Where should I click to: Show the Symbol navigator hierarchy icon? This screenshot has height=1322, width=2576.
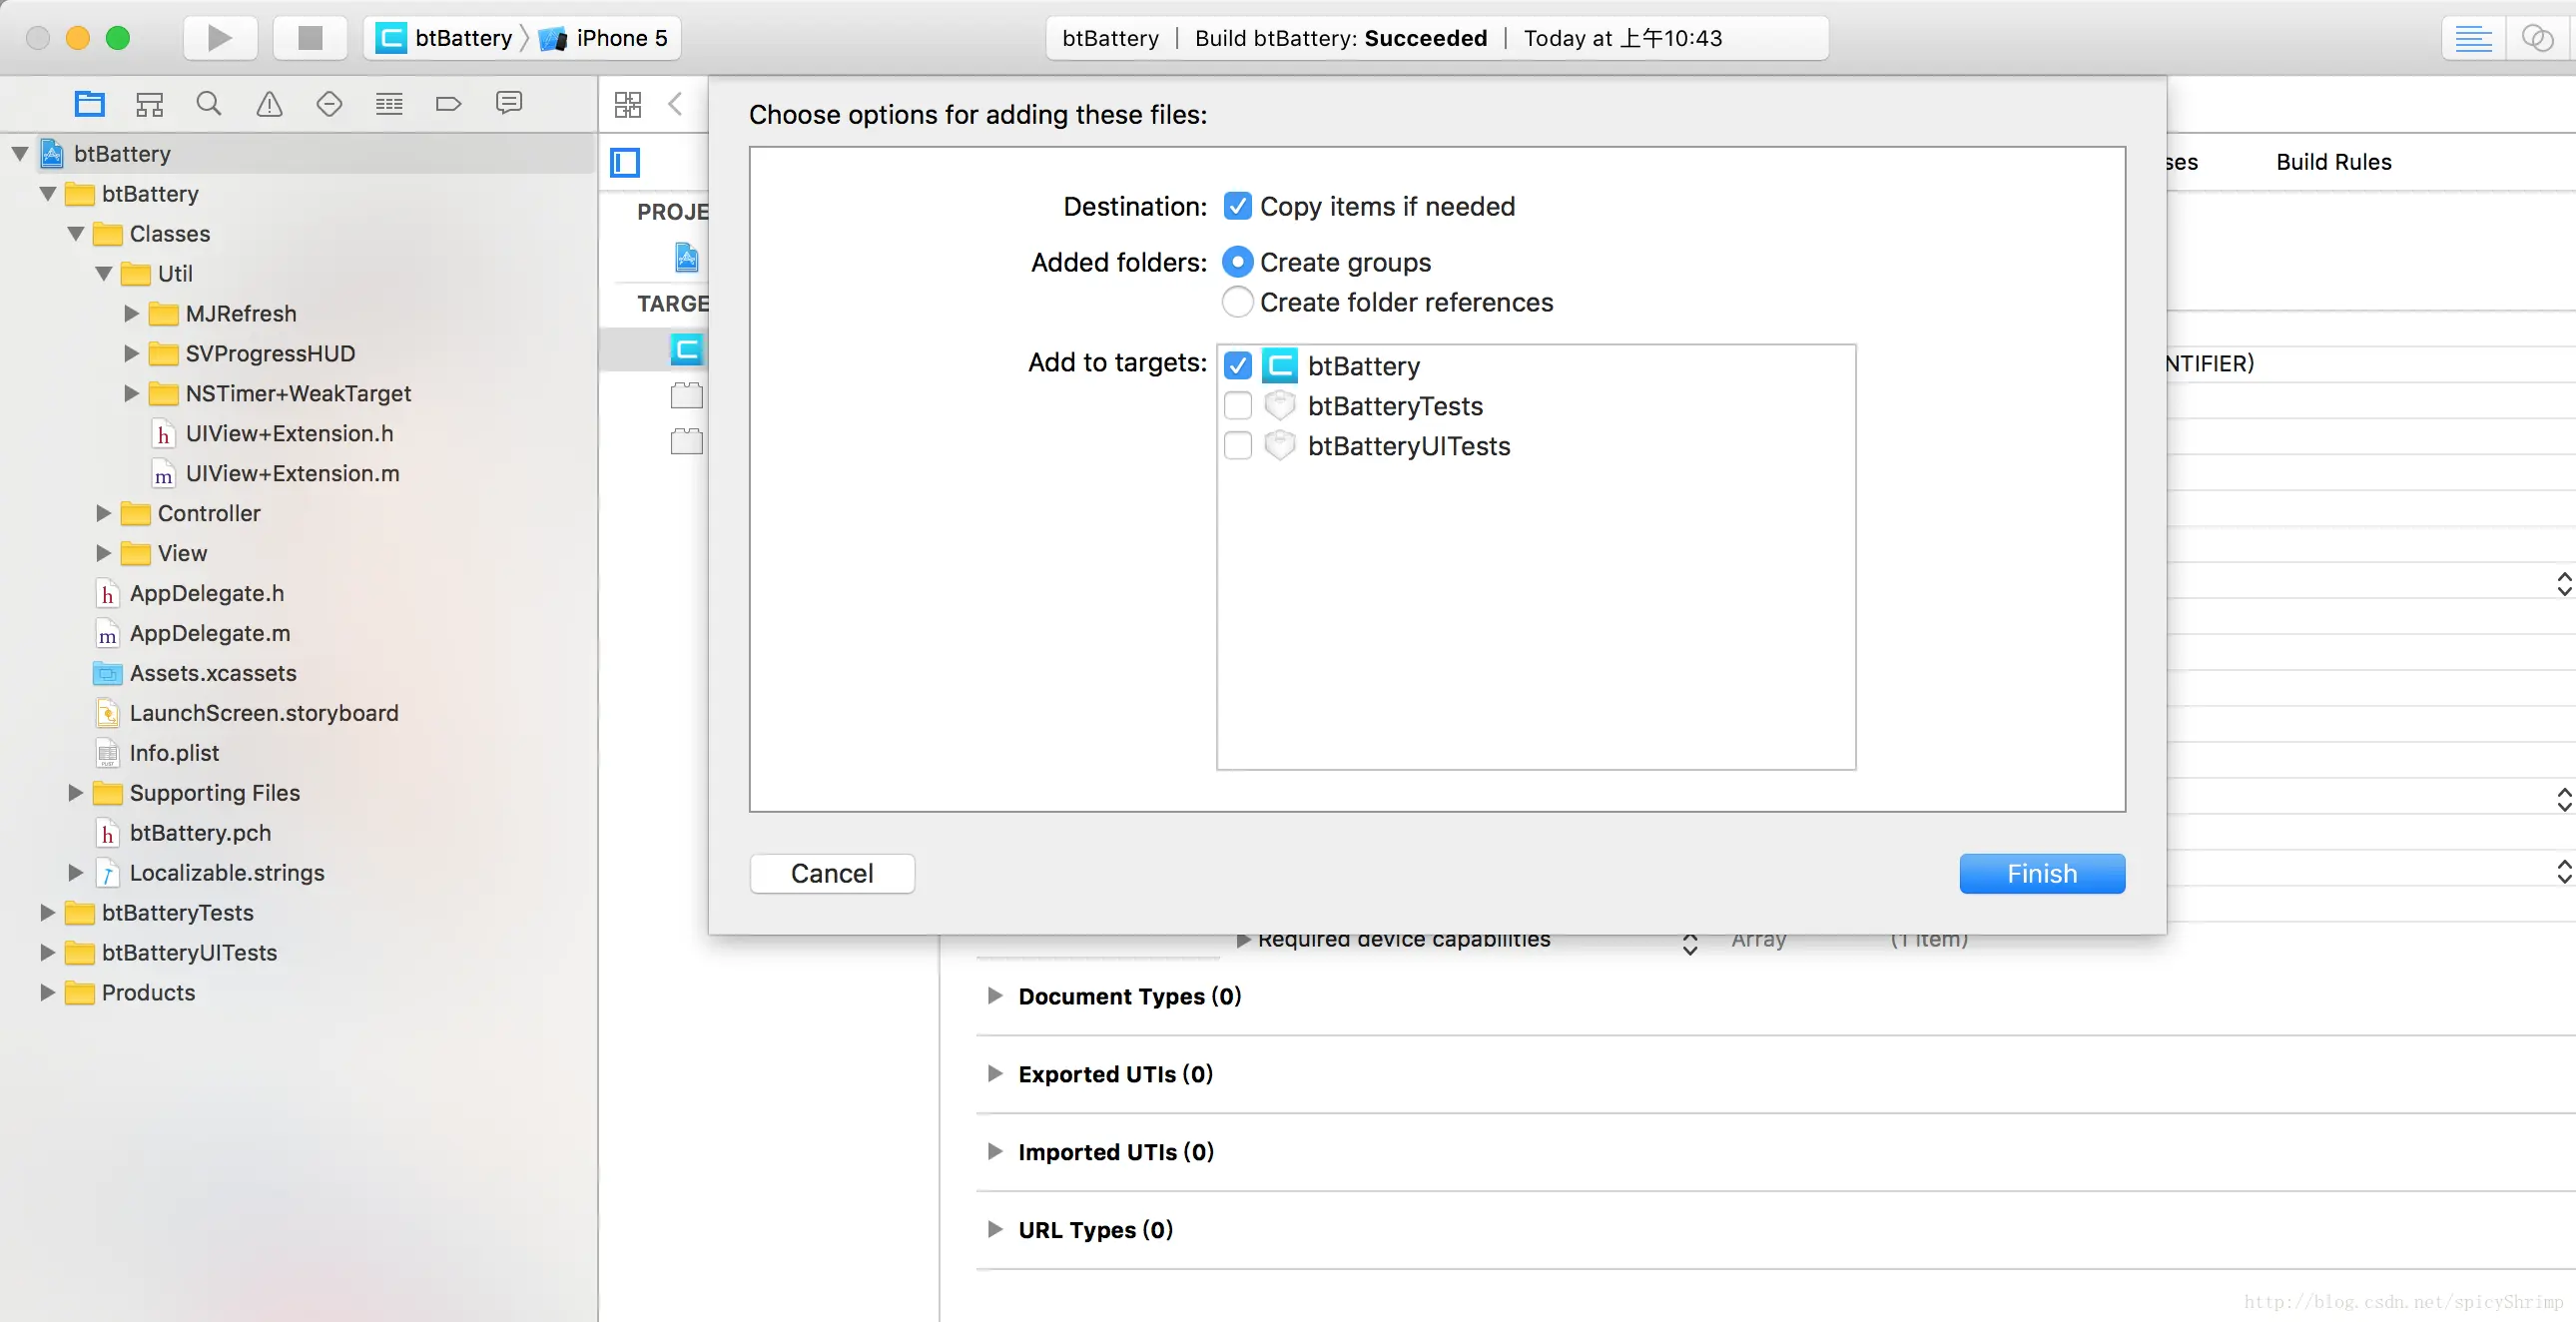click(x=149, y=103)
